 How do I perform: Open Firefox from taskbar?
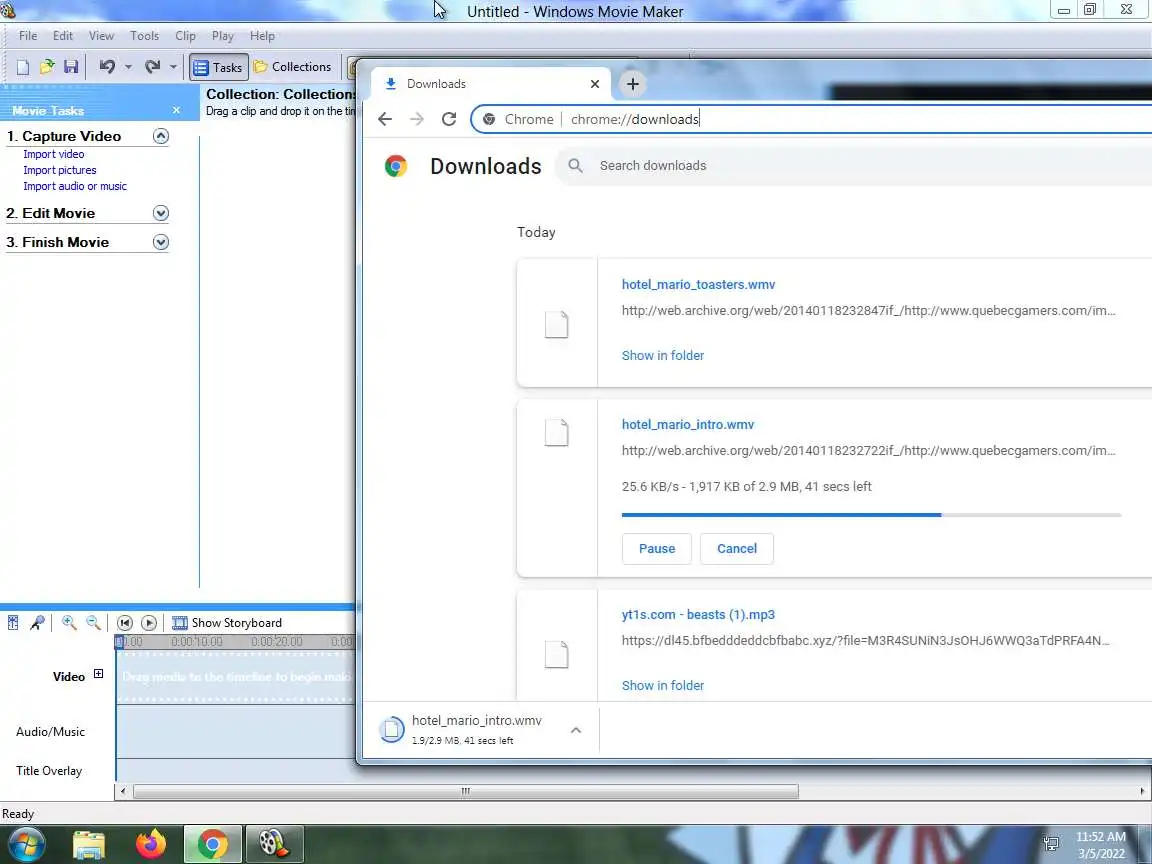pyautogui.click(x=151, y=844)
